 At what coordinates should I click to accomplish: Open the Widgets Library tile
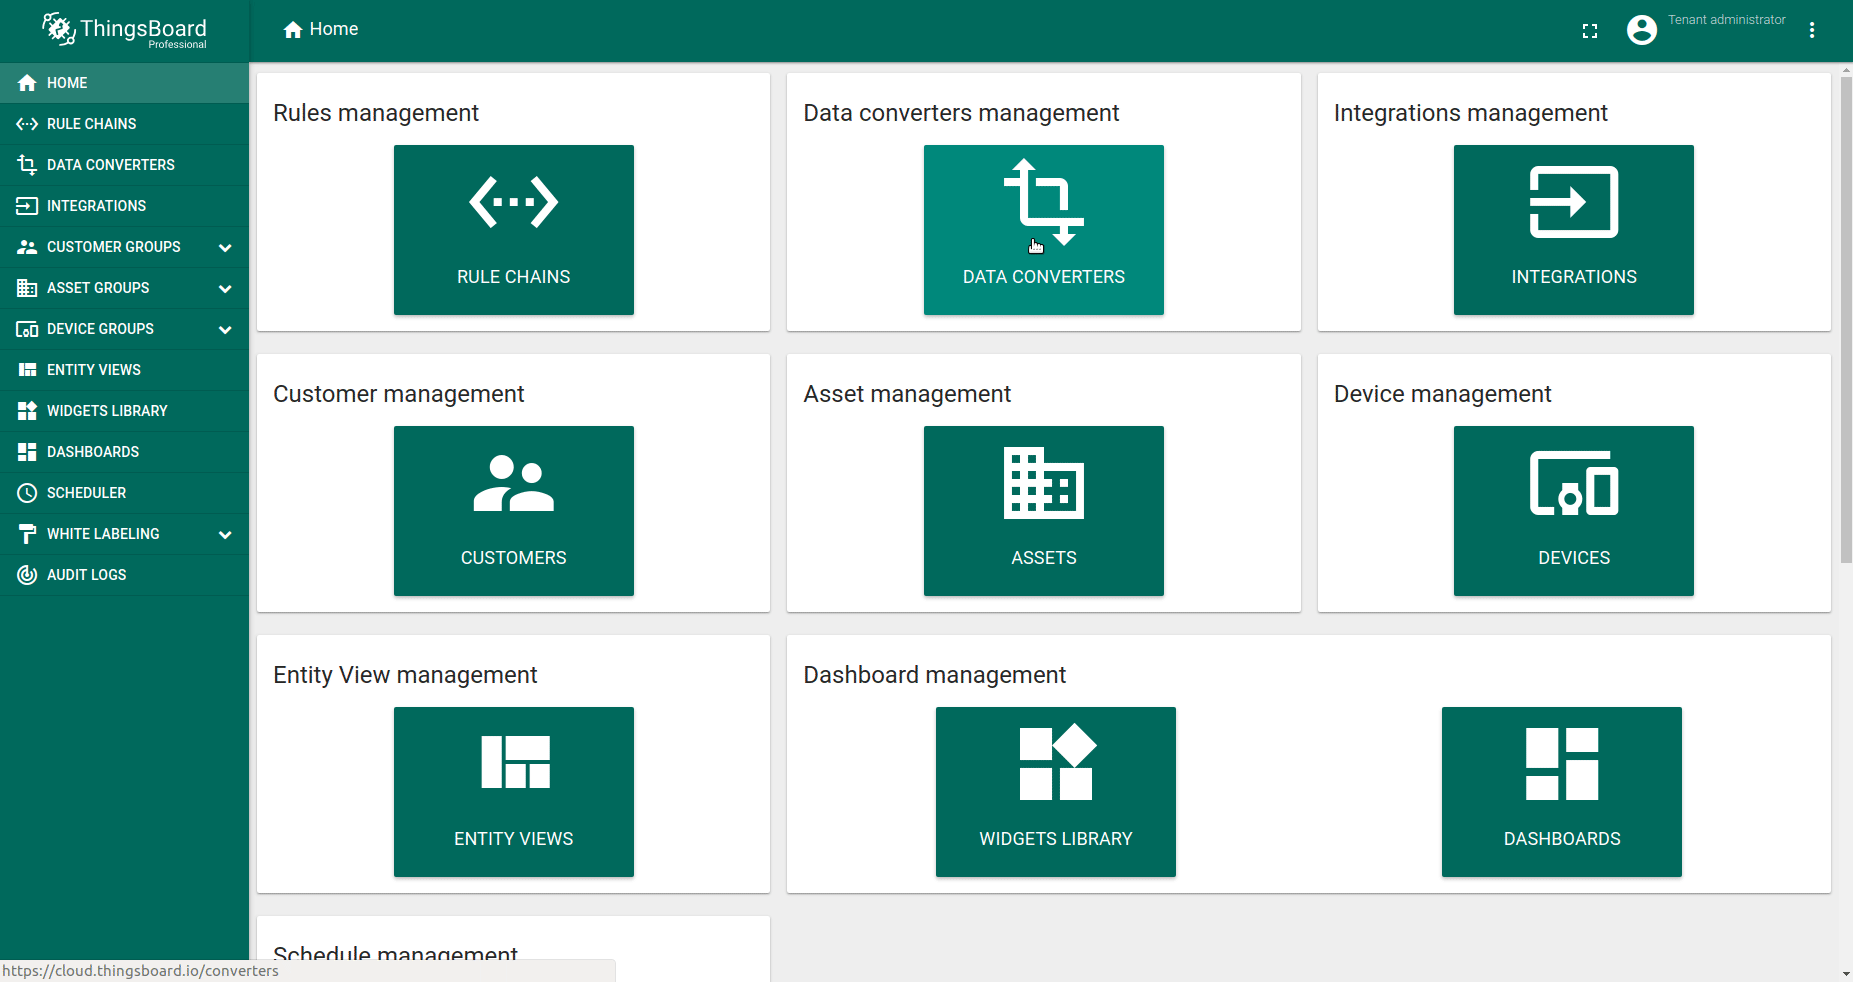point(1055,792)
